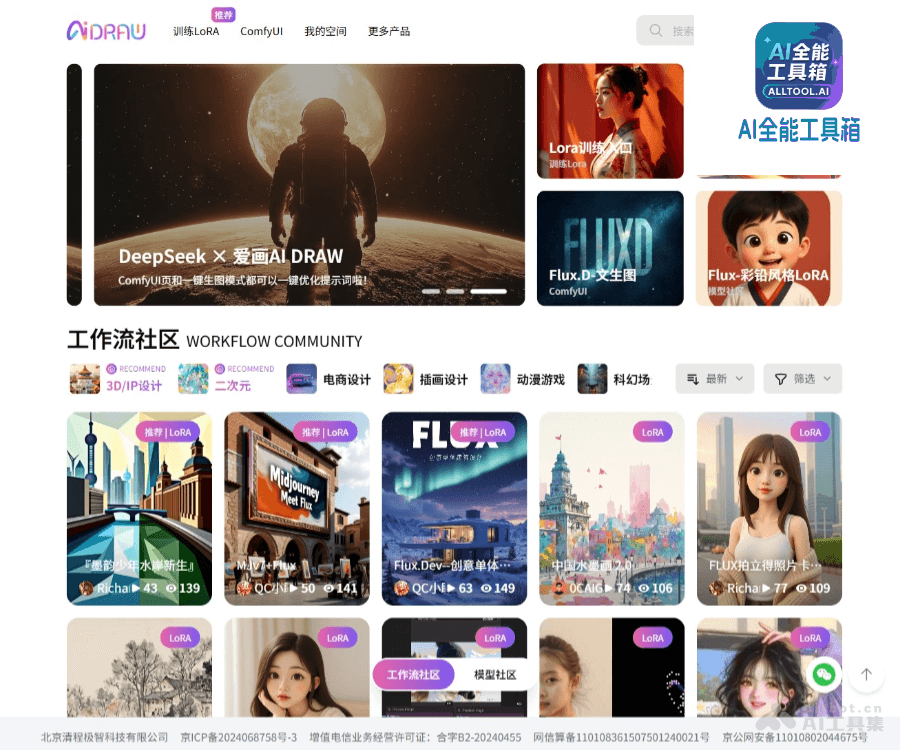Open the Midjourney Meet Flux workflow card
The image size is (900, 750).
[297, 508]
